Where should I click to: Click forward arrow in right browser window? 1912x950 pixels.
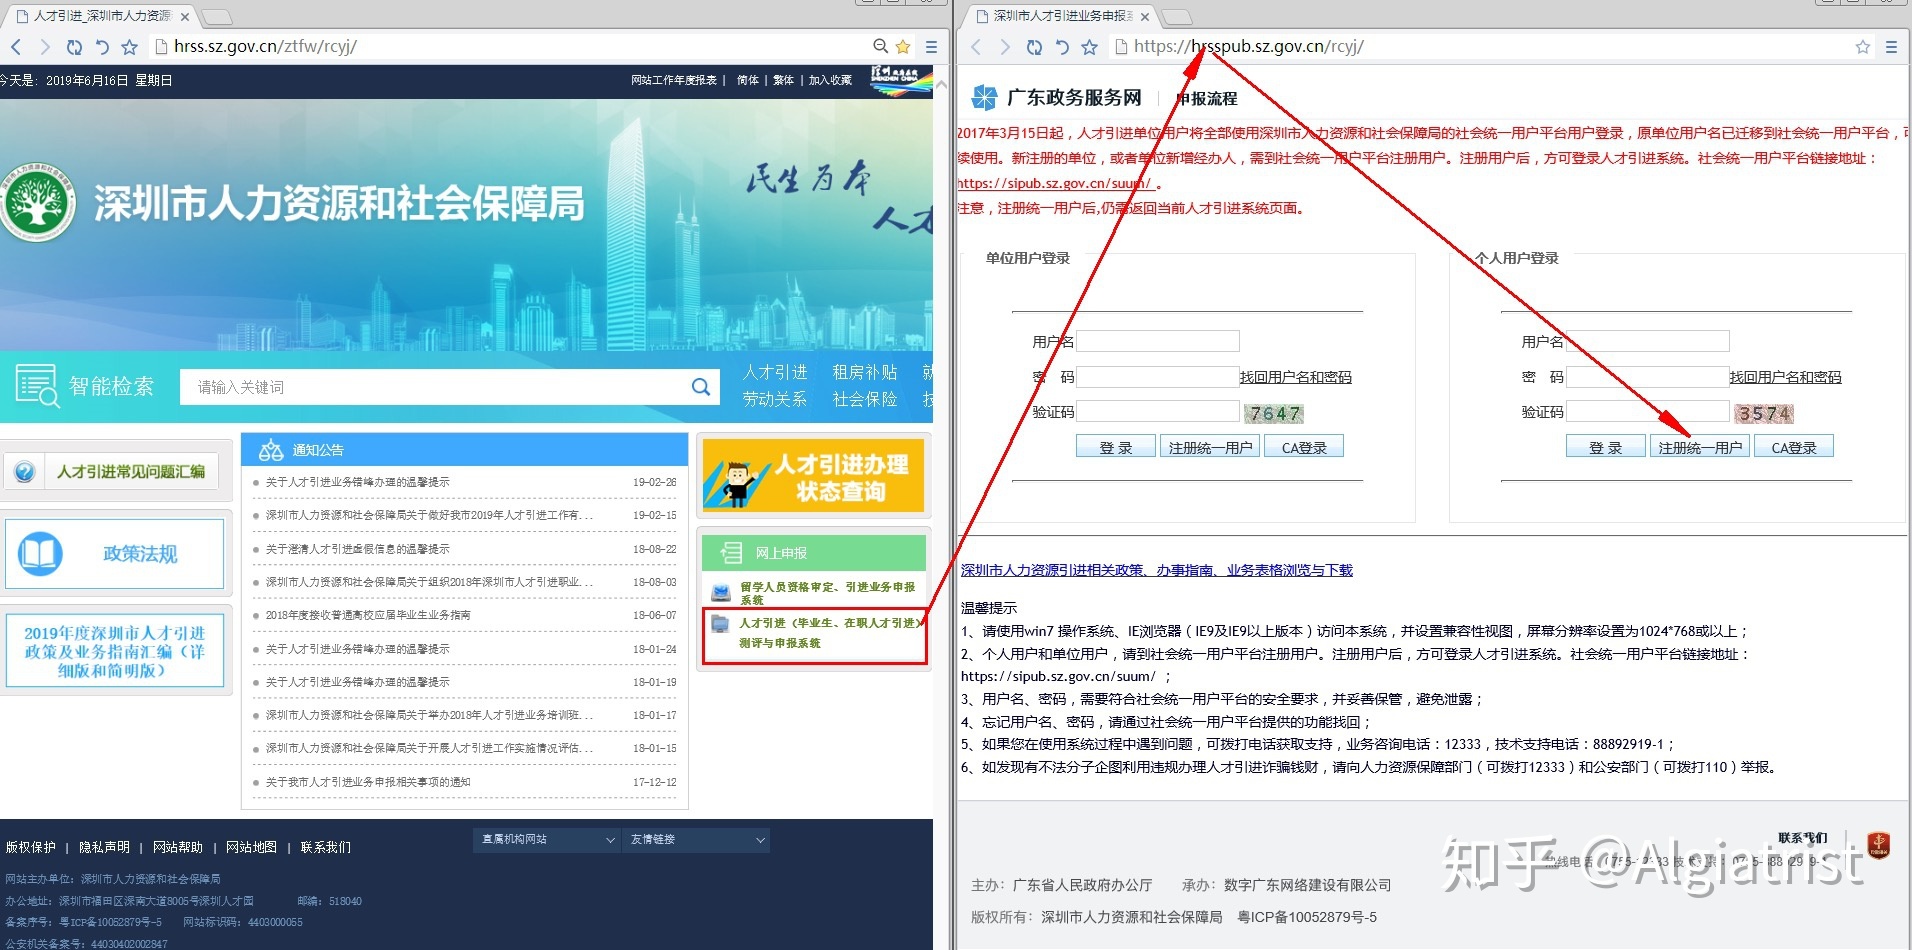click(x=1004, y=47)
